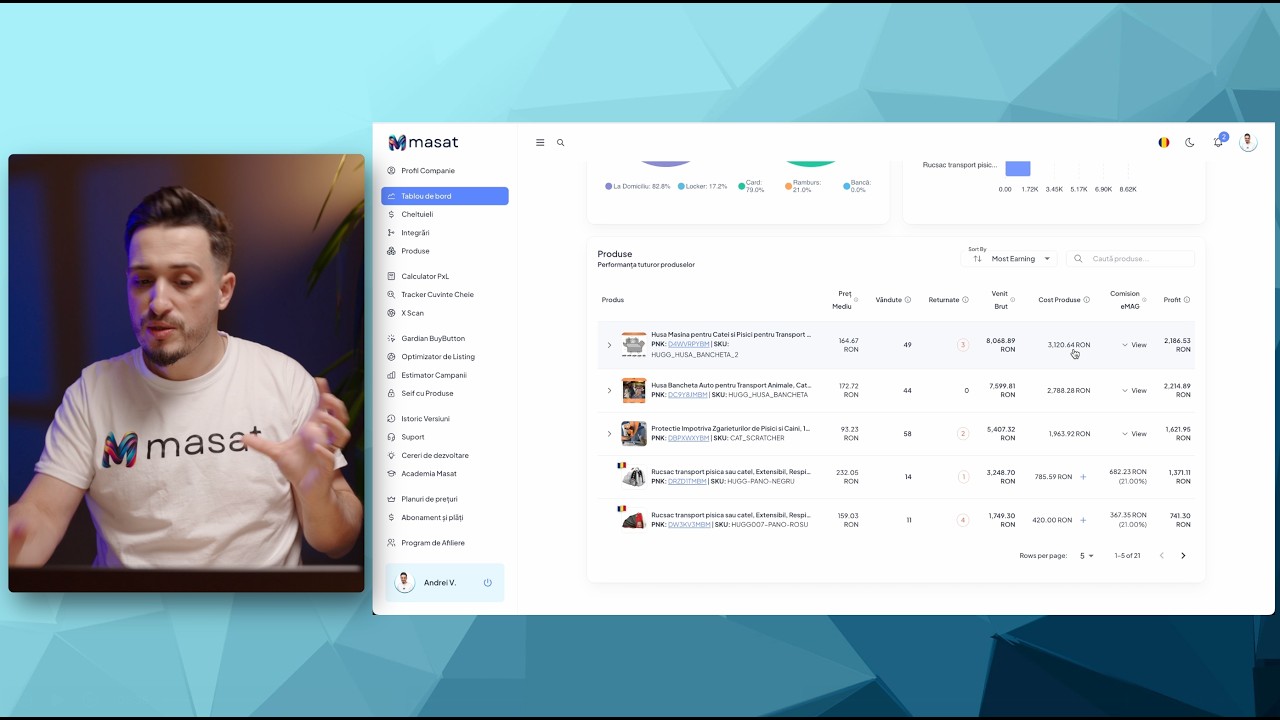
Task: Click info icon beside Vândute column
Action: [908, 300]
